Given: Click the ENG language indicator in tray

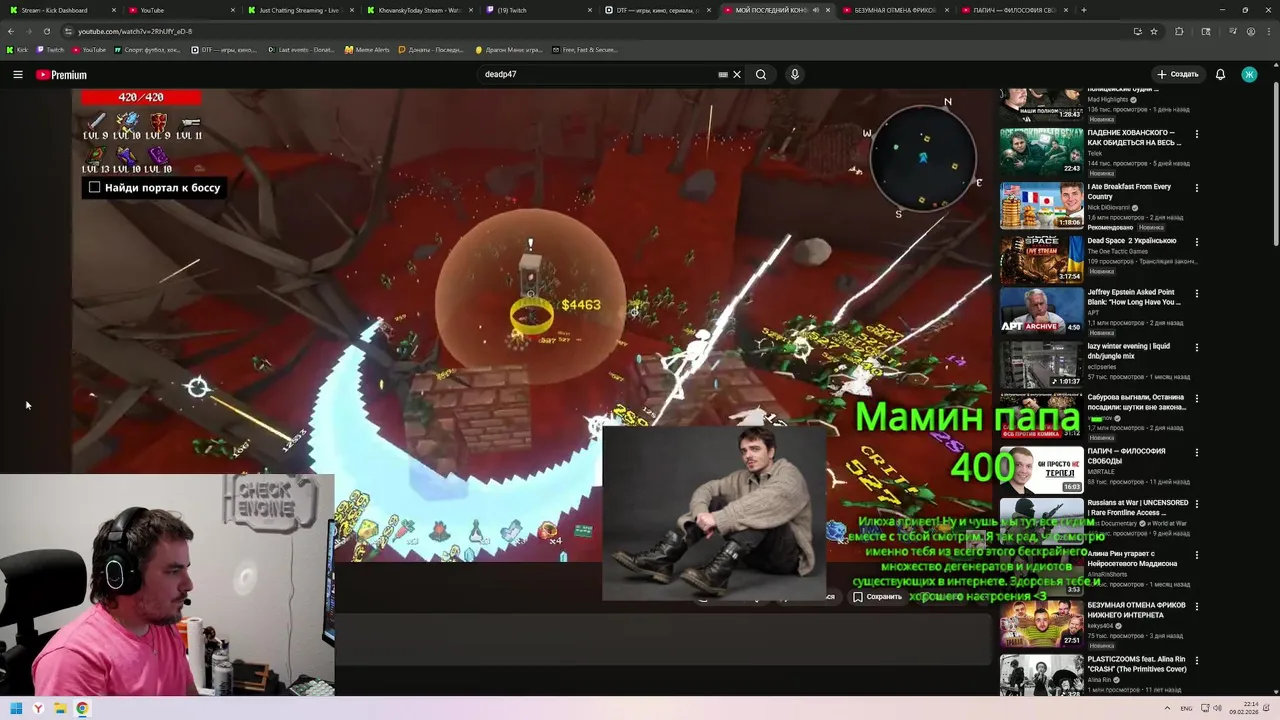Looking at the screenshot, I should point(1186,708).
